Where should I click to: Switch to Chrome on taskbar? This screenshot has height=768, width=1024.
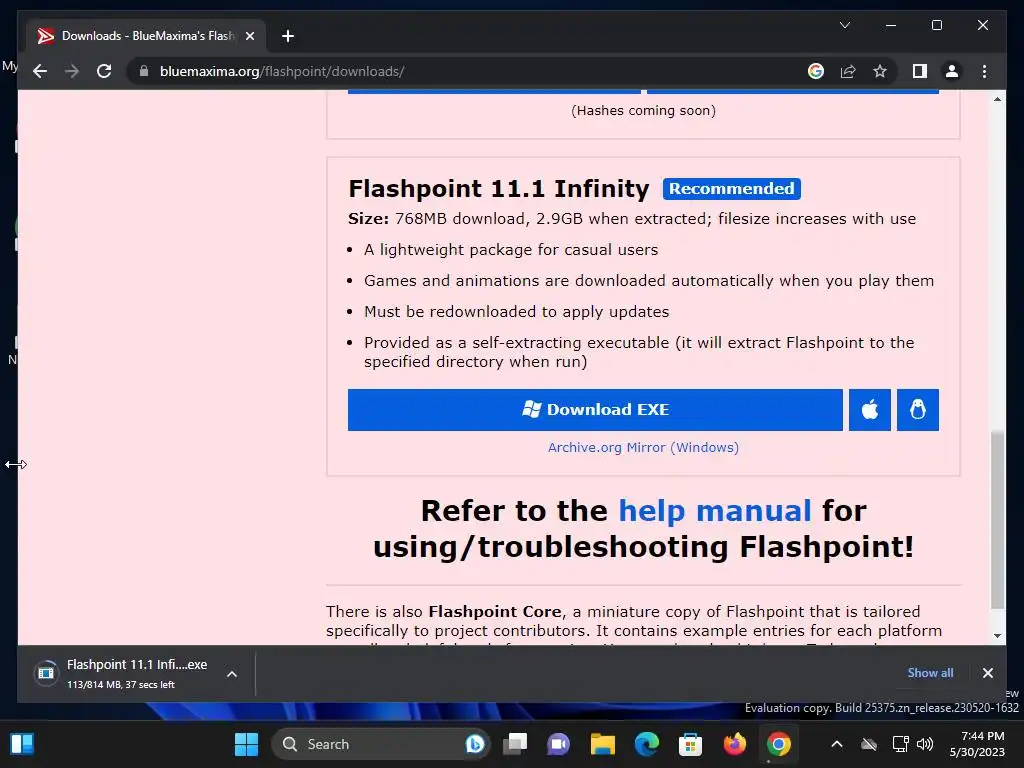(x=778, y=744)
